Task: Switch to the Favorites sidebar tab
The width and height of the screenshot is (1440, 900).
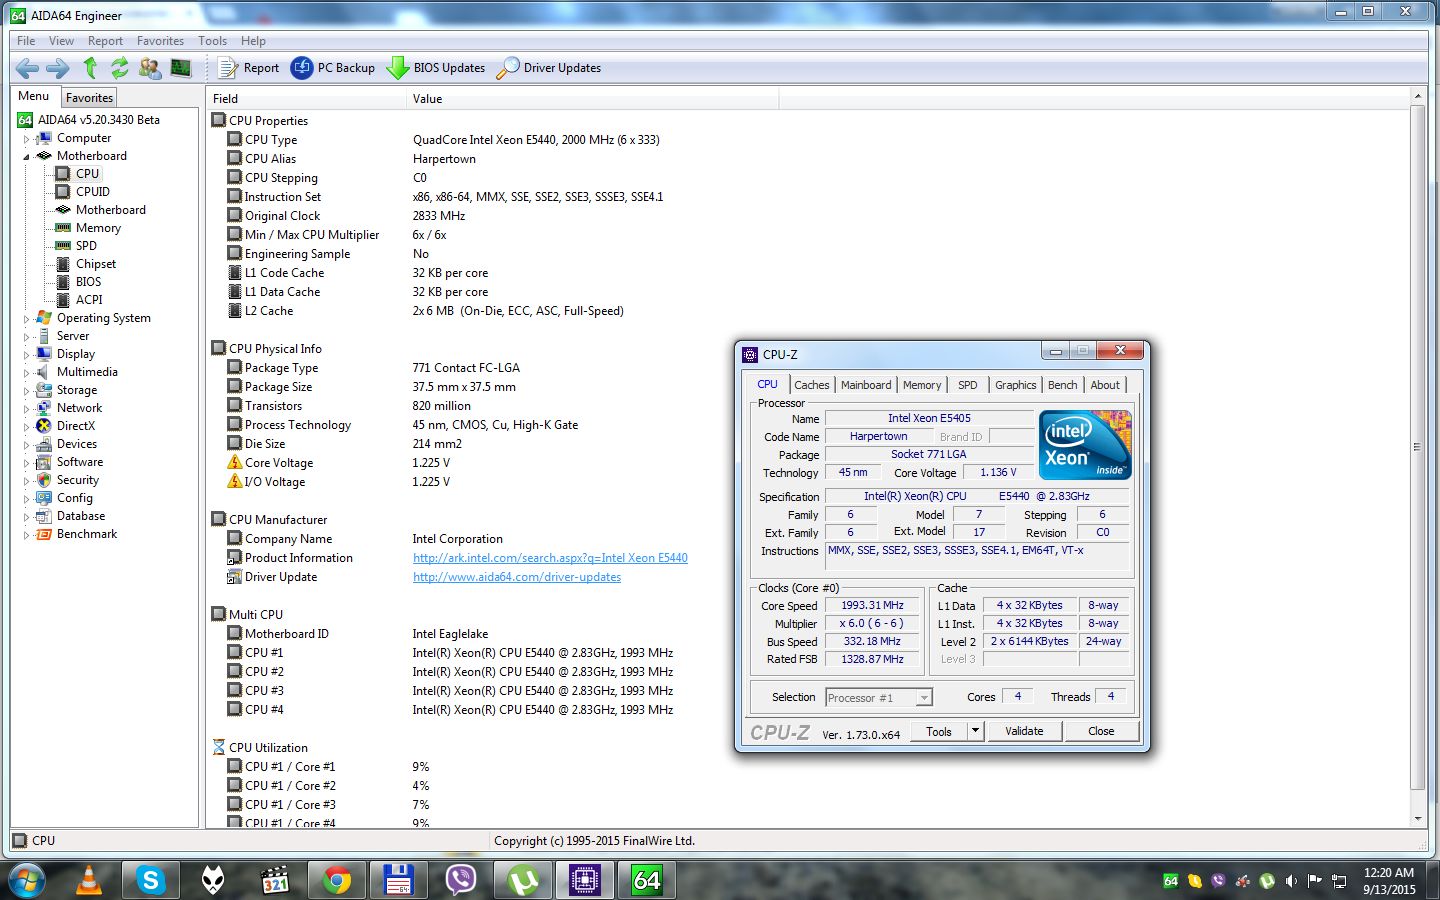Action: (x=89, y=97)
